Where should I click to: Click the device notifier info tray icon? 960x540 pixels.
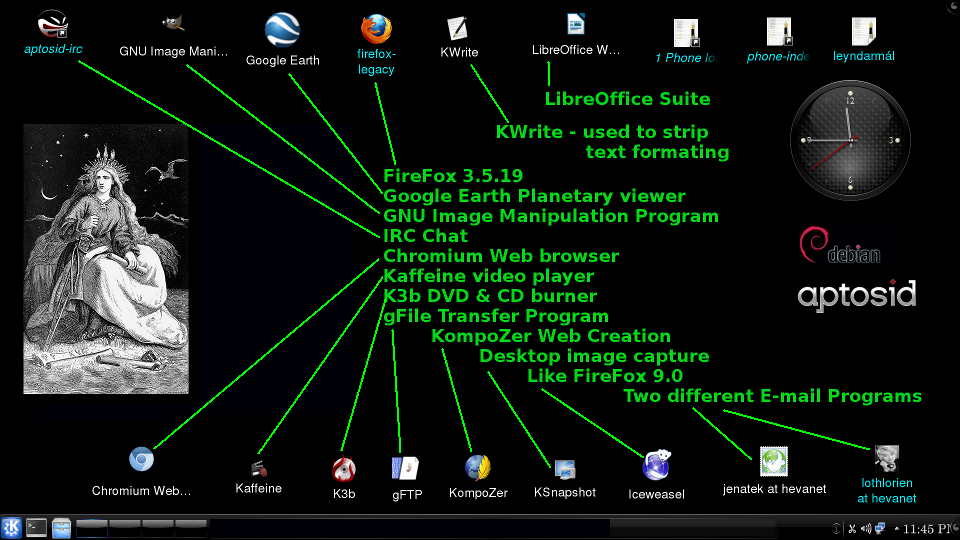coord(836,528)
